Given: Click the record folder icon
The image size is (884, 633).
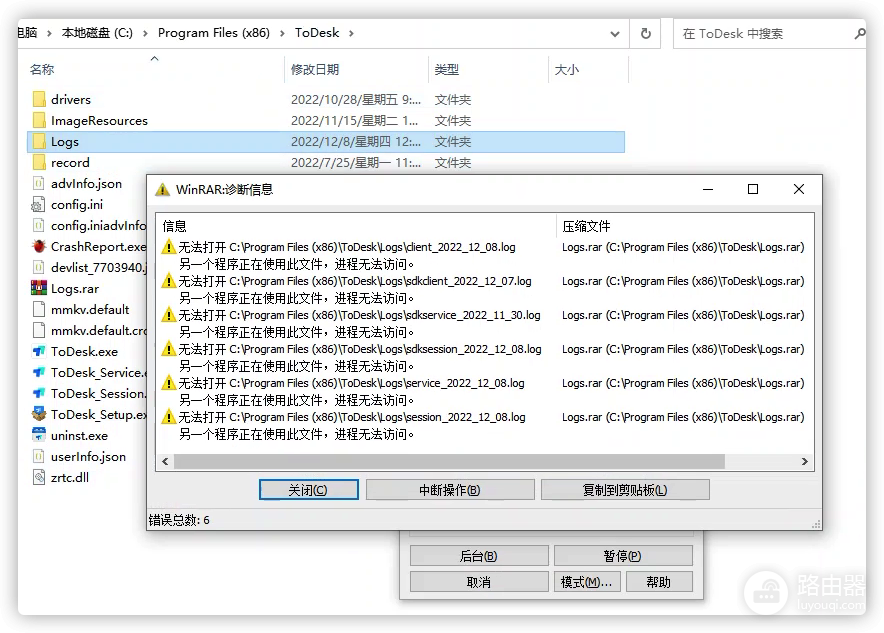Looking at the screenshot, I should click(39, 162).
